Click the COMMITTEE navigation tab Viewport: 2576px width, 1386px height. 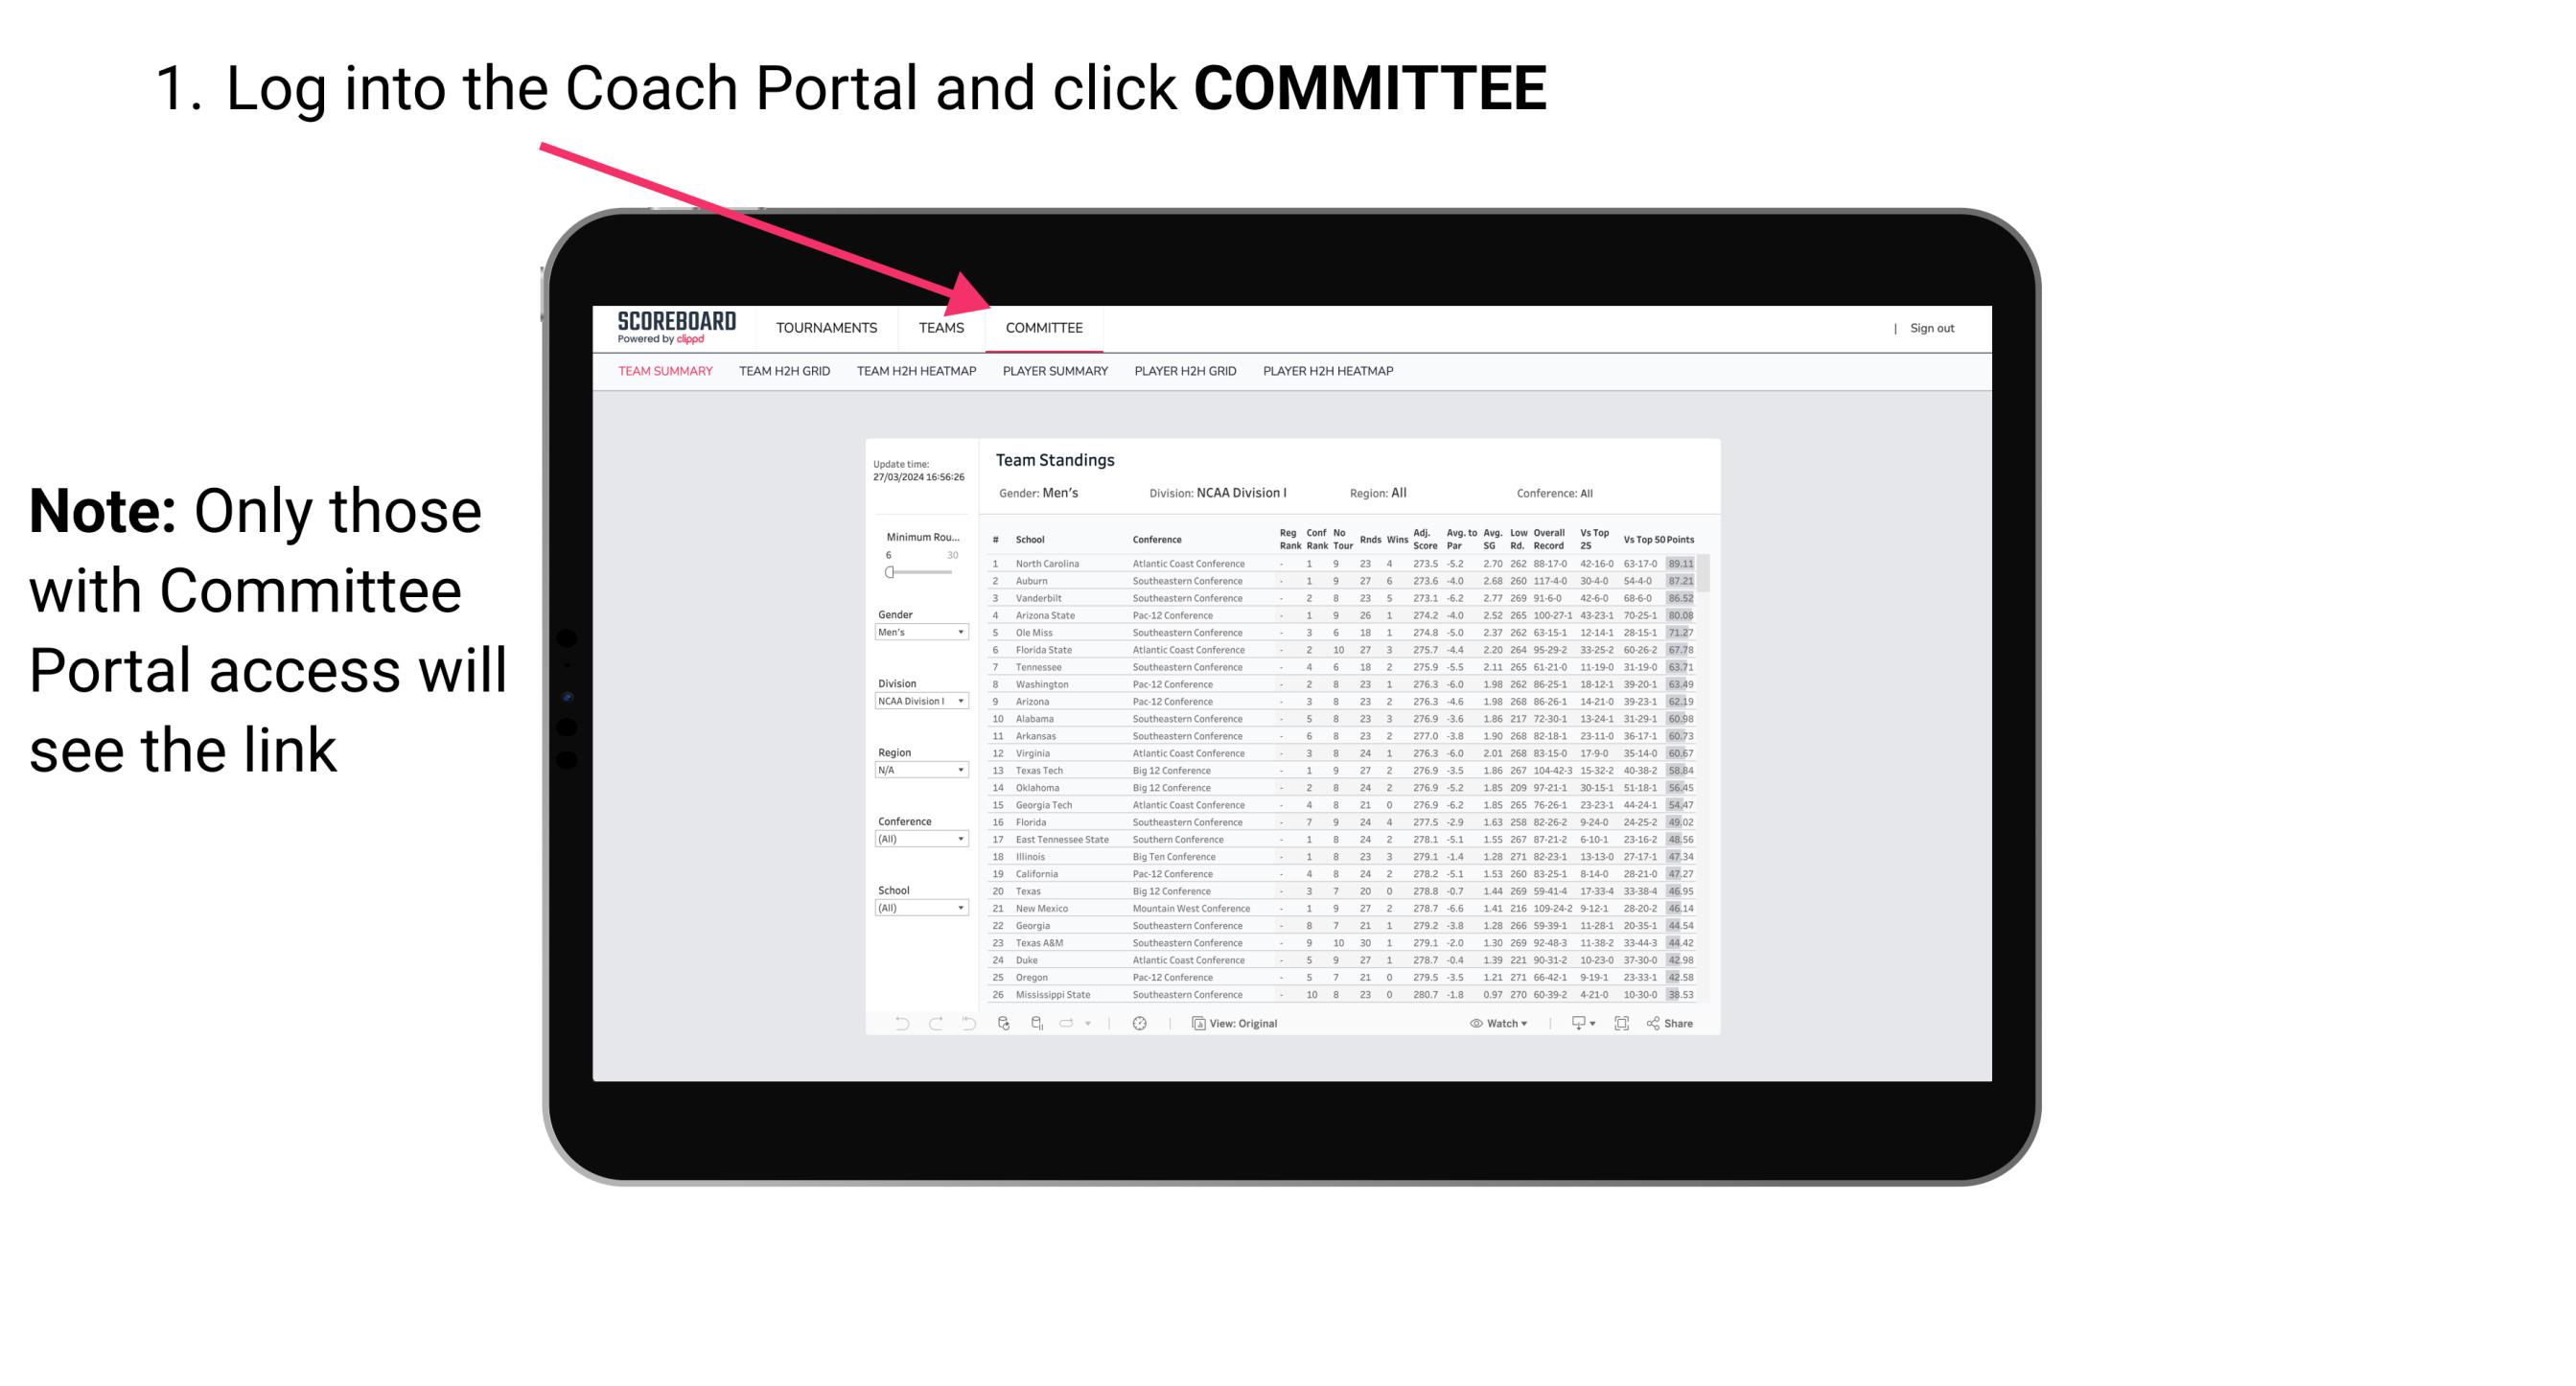coord(1047,330)
